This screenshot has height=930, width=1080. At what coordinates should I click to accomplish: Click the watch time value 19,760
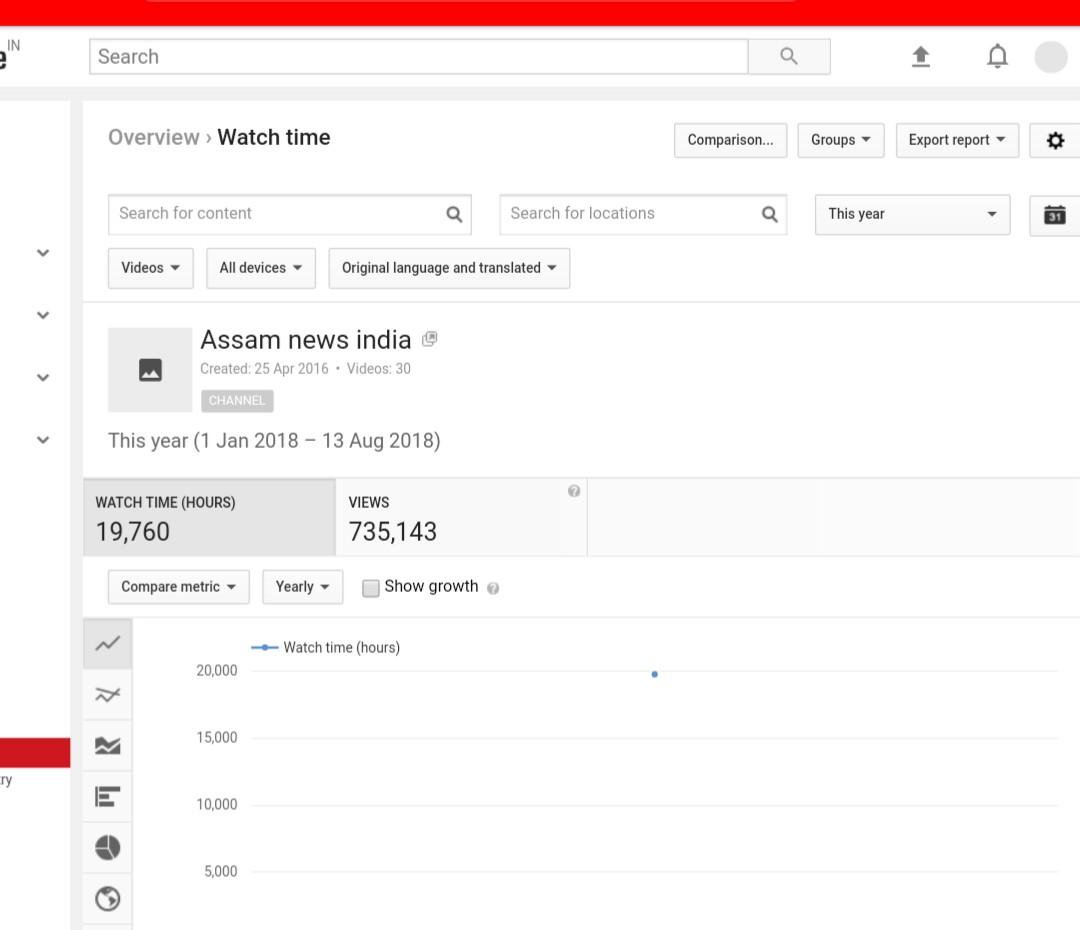point(132,532)
